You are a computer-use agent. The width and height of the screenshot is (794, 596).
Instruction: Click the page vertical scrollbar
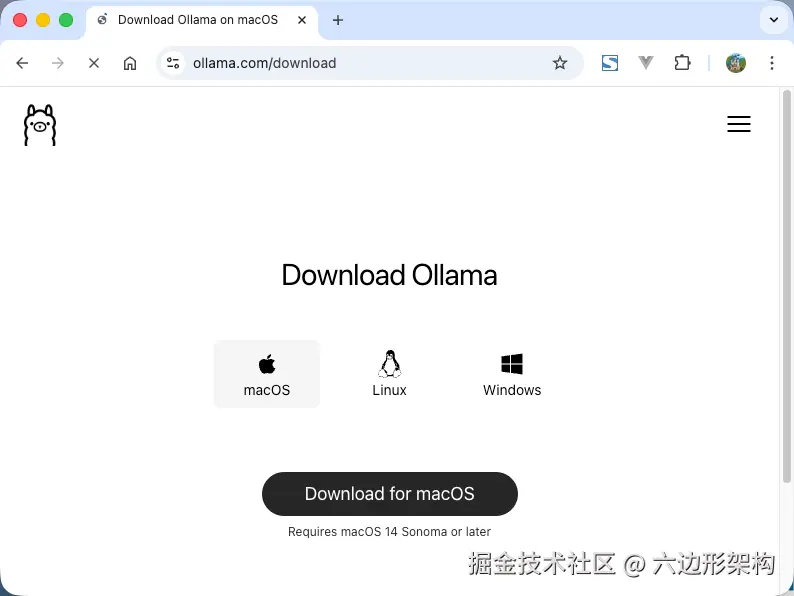tap(786, 287)
